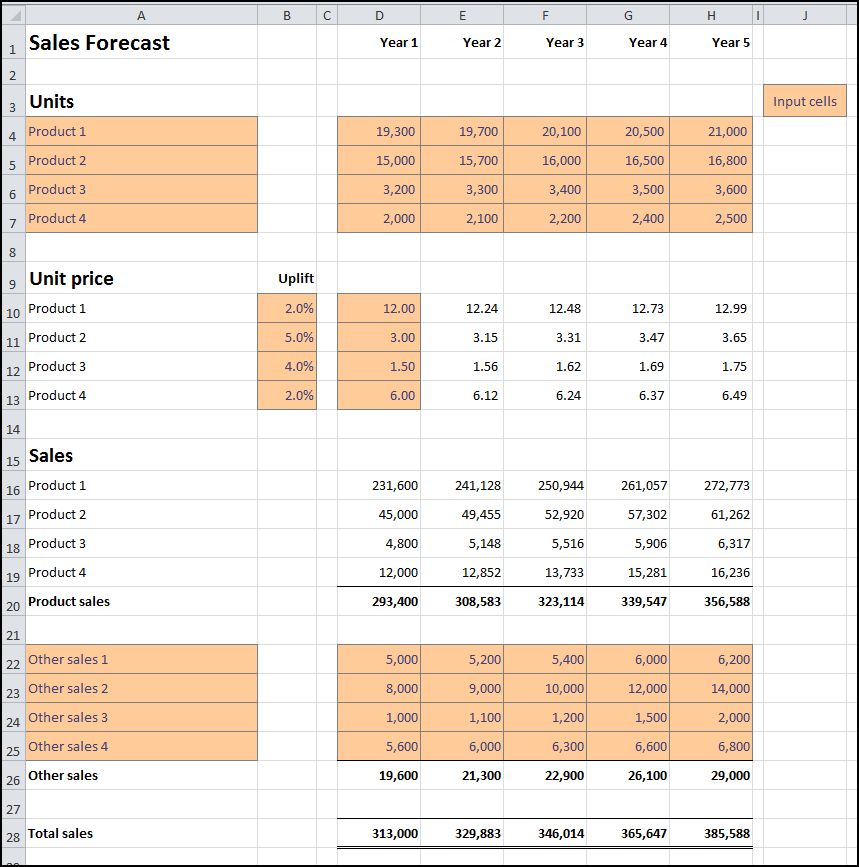Image resolution: width=859 pixels, height=867 pixels.
Task: Select the Other sales 3 label cell
Action: (141, 717)
